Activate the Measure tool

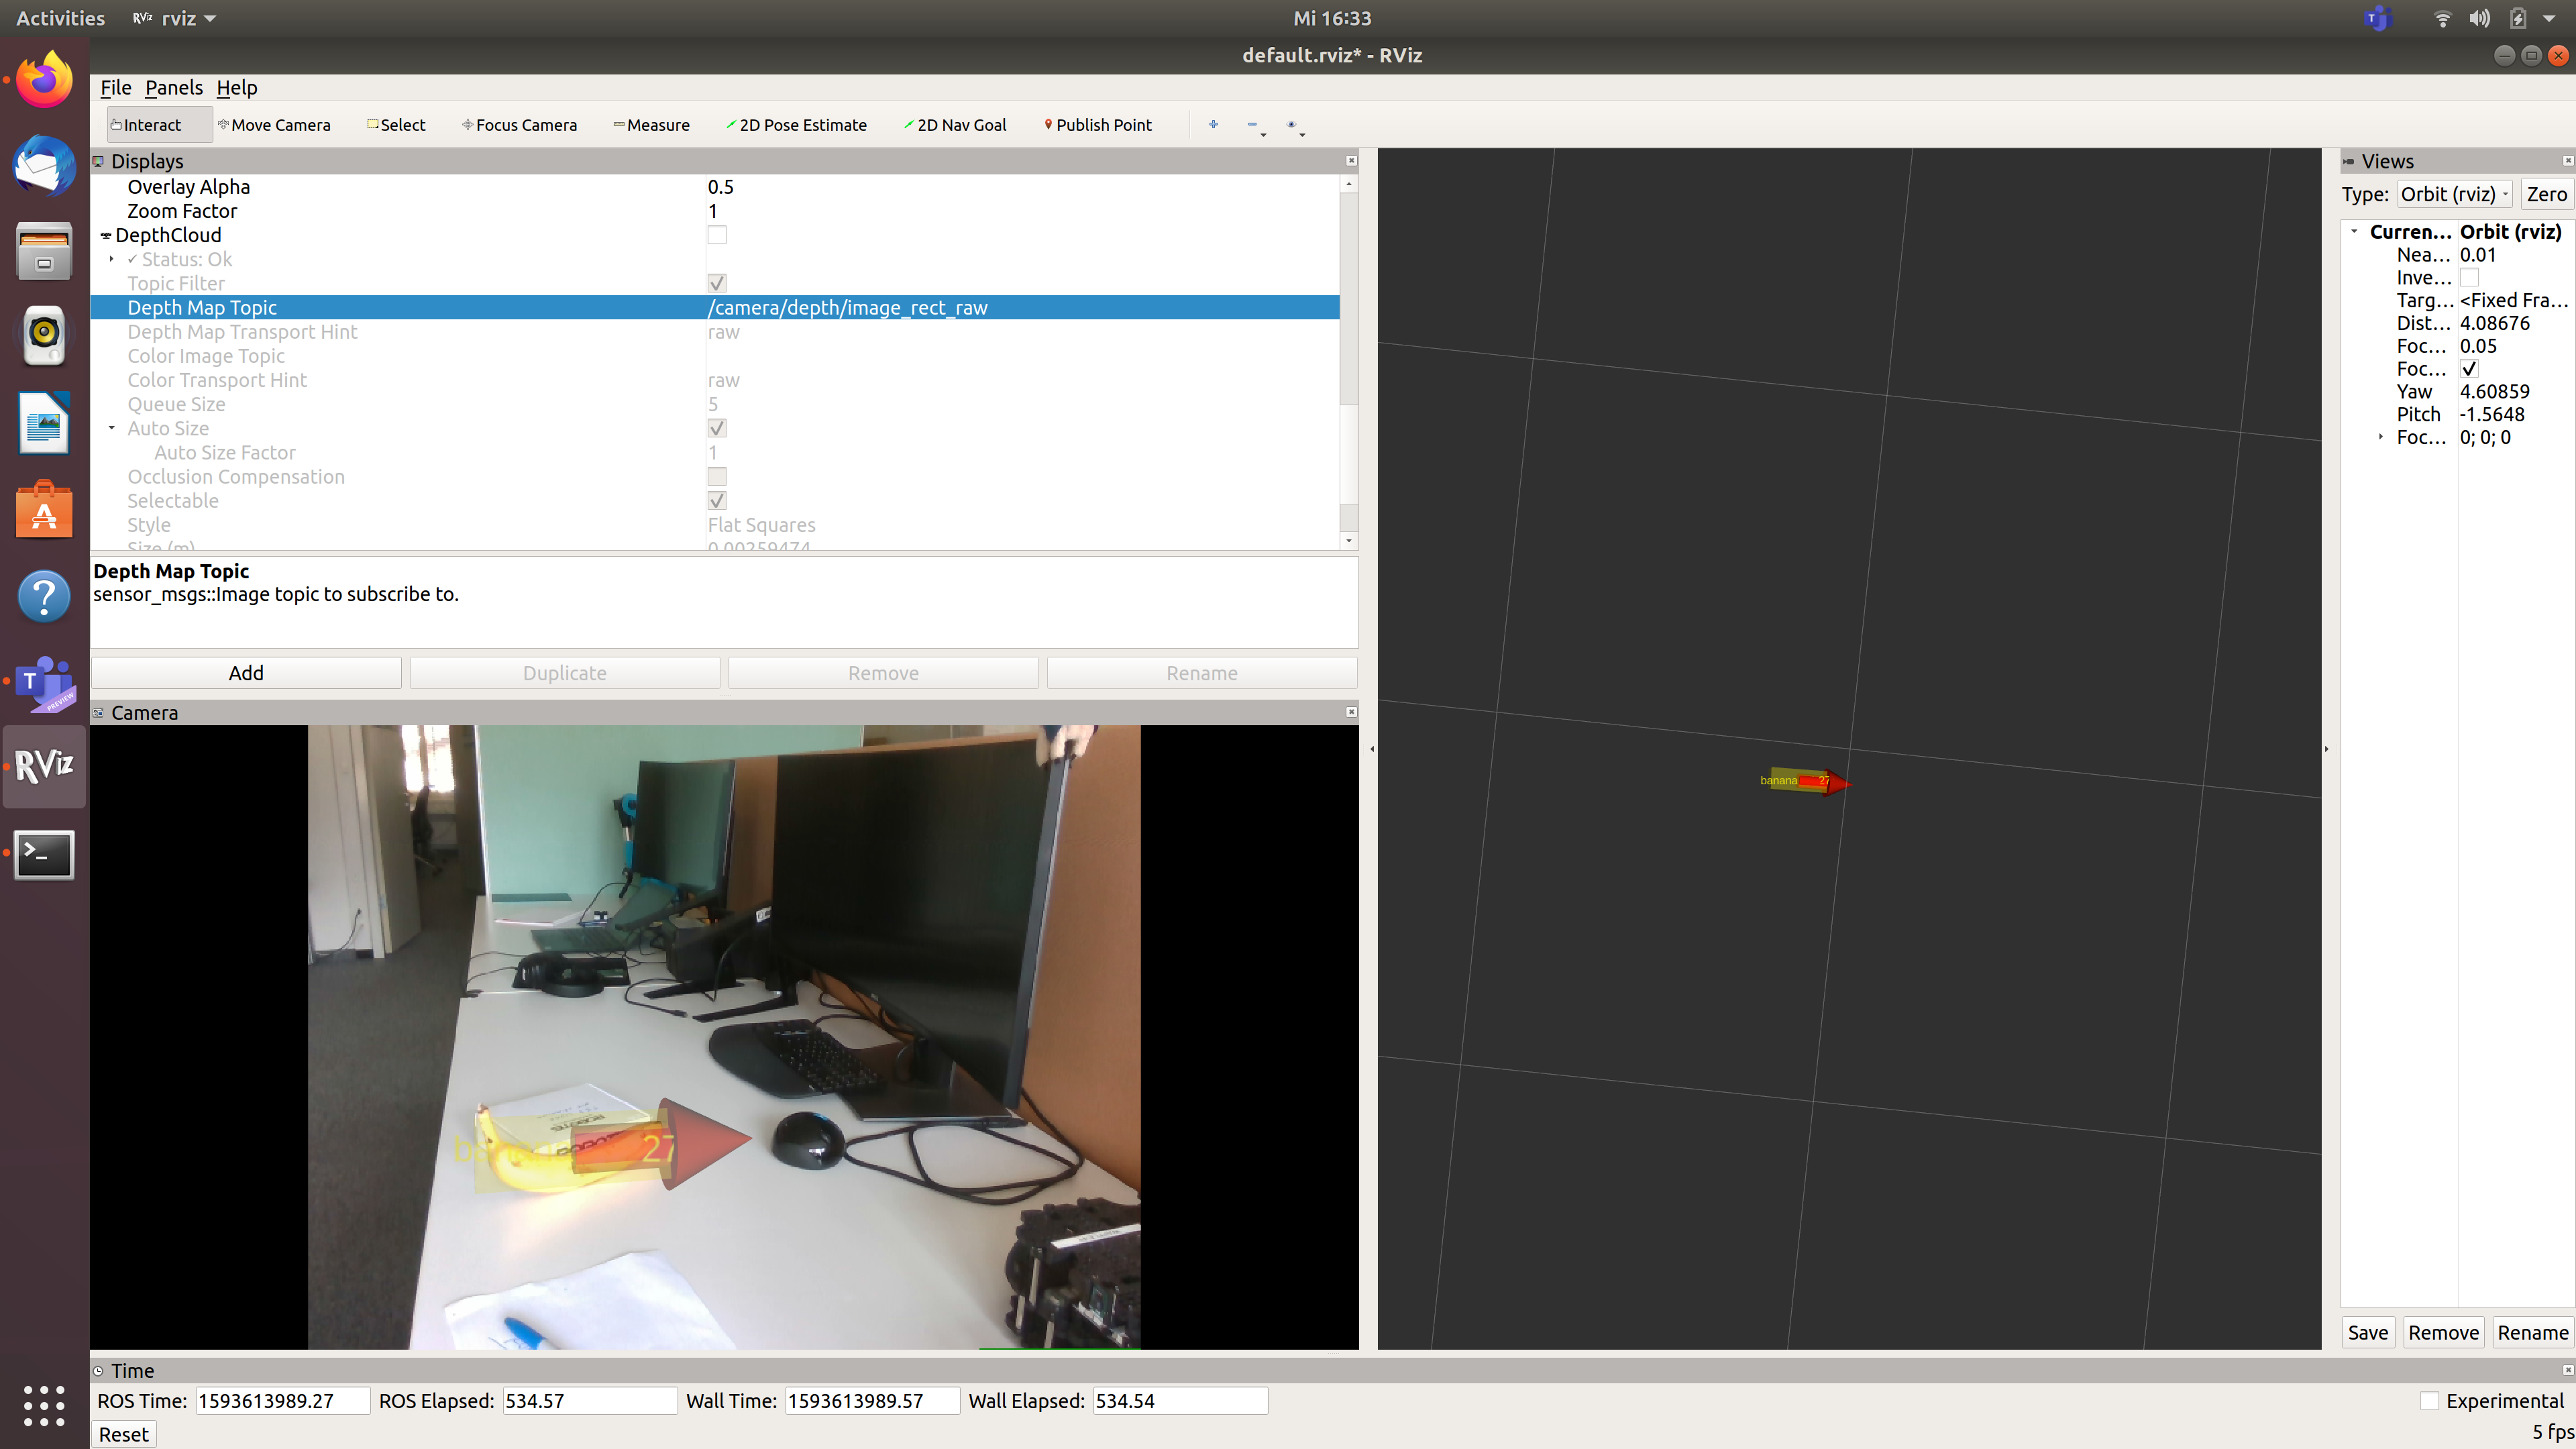[x=652, y=124]
